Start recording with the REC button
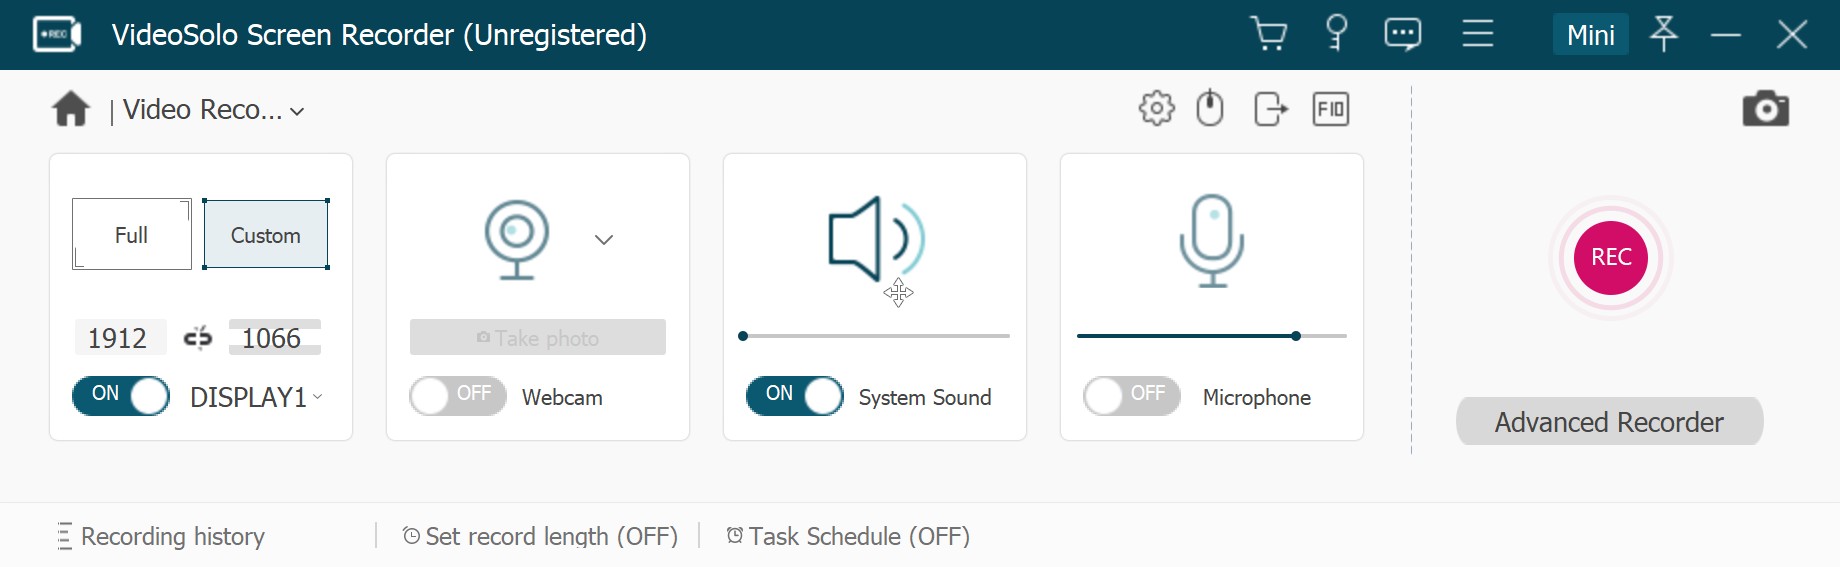1840x567 pixels. click(1610, 258)
